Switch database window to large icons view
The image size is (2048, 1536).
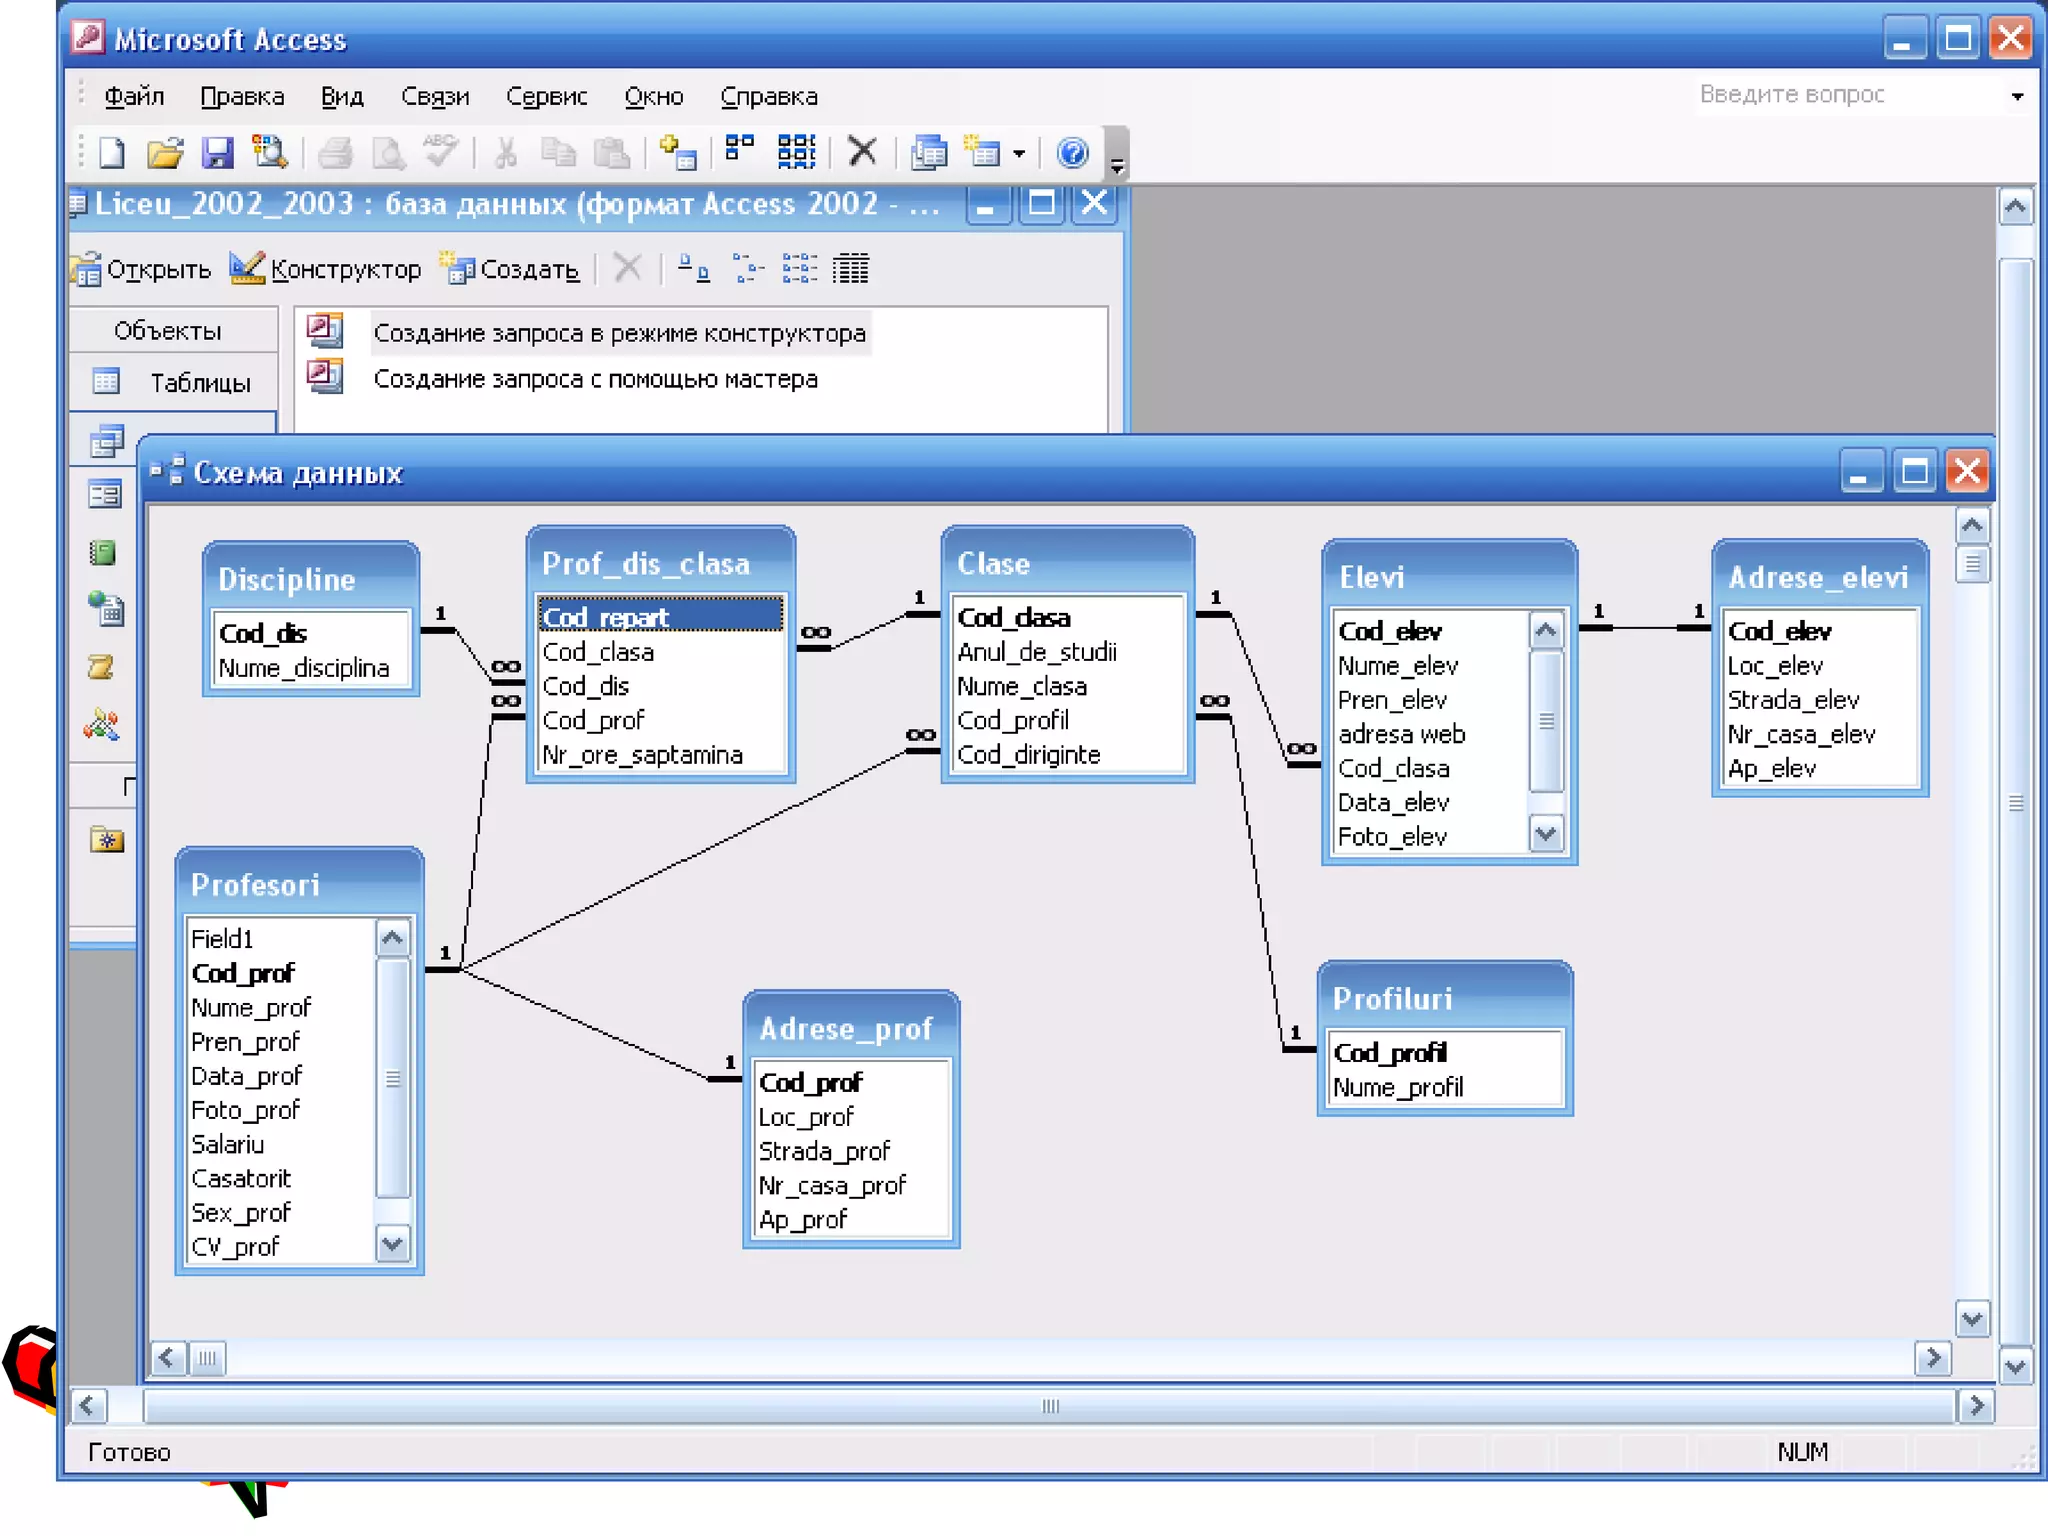point(693,268)
